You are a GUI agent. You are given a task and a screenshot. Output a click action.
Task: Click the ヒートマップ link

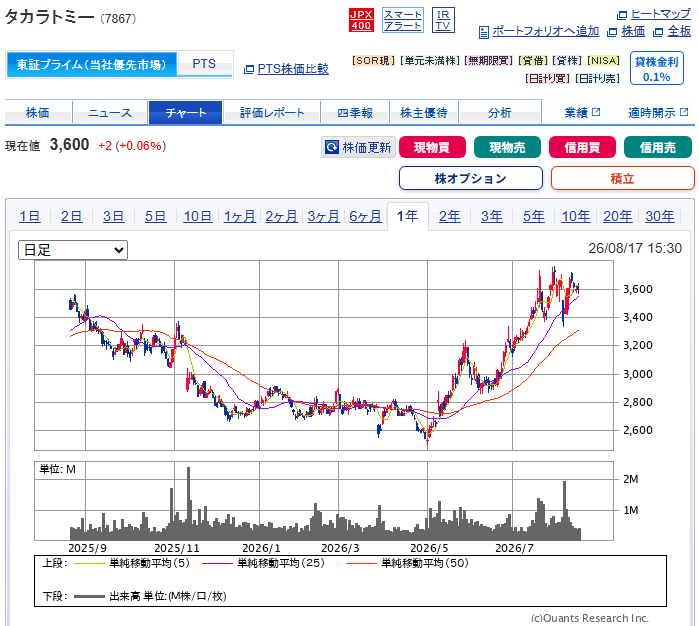click(x=661, y=14)
